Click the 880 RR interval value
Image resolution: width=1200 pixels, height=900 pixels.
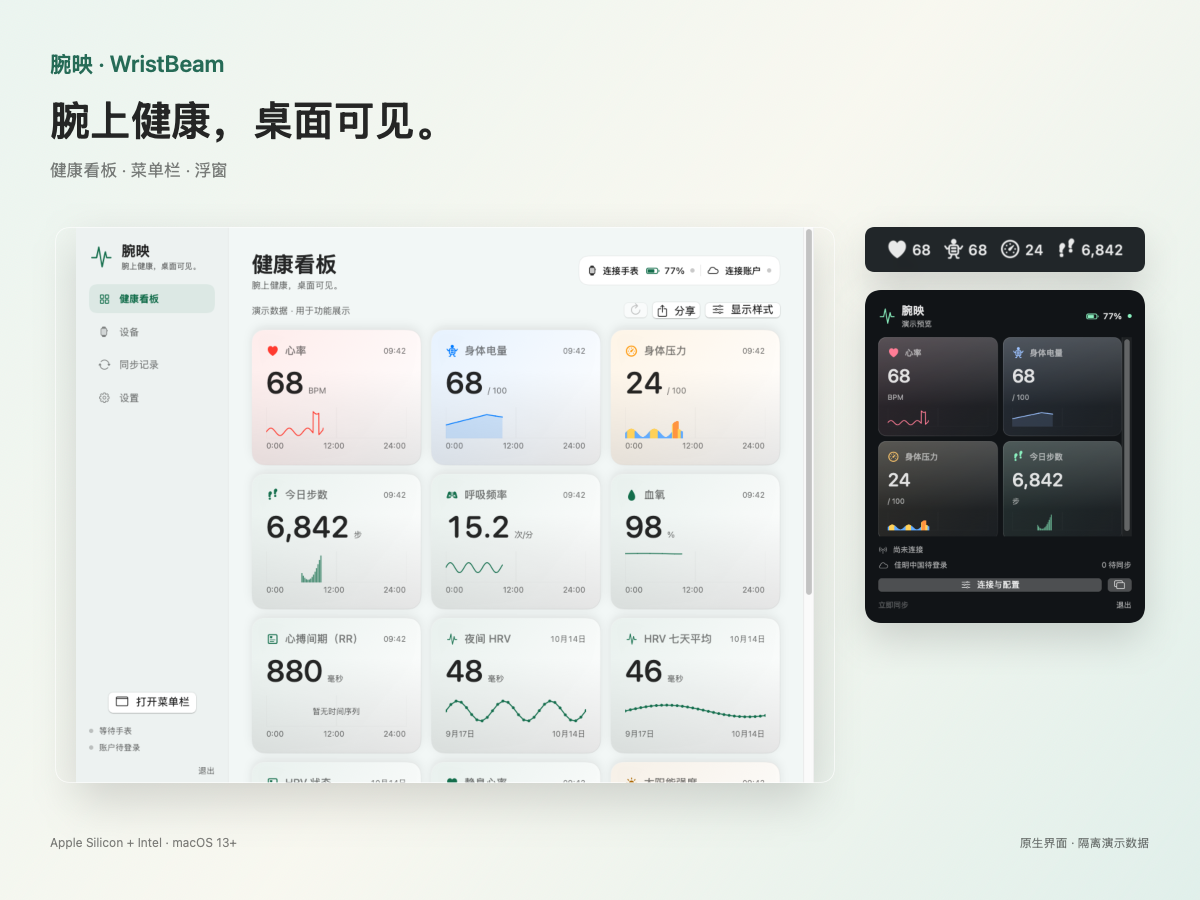pos(294,671)
